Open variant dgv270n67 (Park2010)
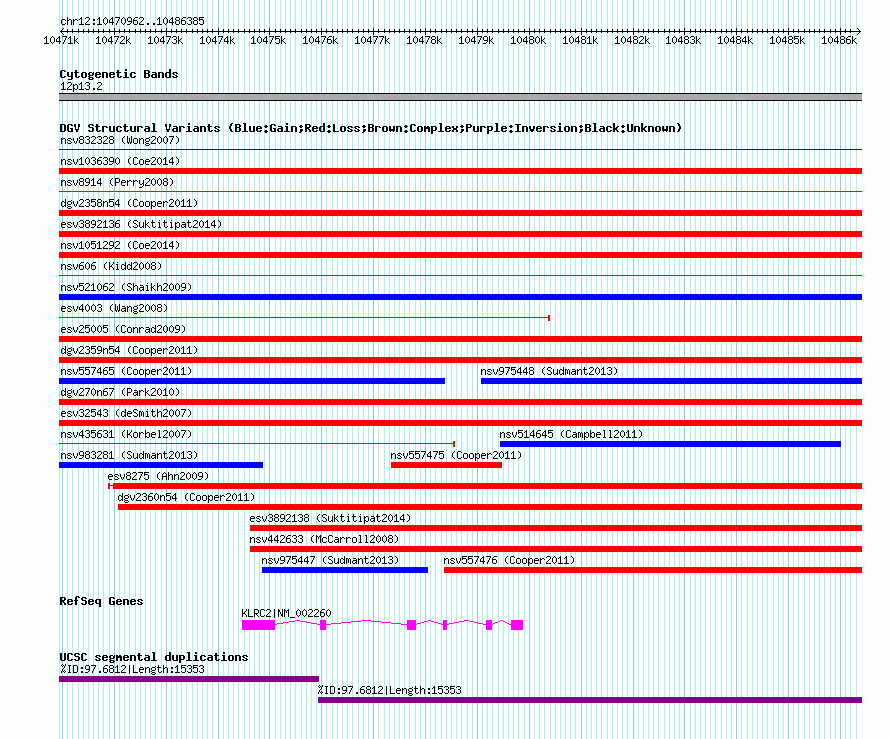890x739 pixels. tap(120, 392)
